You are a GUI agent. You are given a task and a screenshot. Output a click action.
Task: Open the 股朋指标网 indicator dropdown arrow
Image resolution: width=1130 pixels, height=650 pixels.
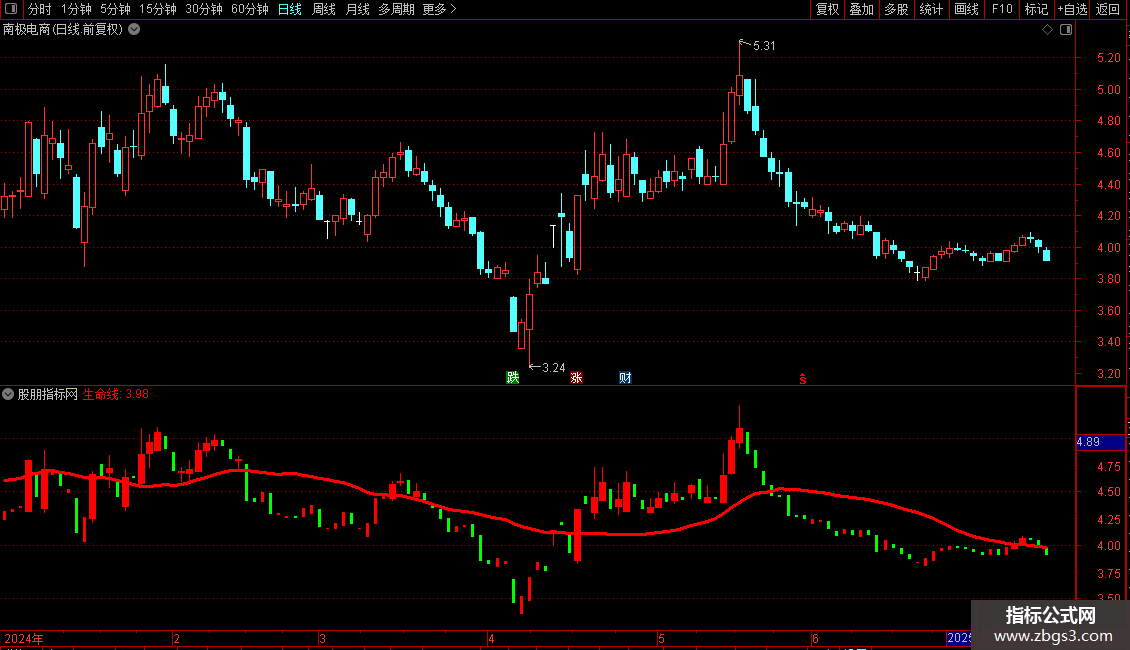coord(8,394)
